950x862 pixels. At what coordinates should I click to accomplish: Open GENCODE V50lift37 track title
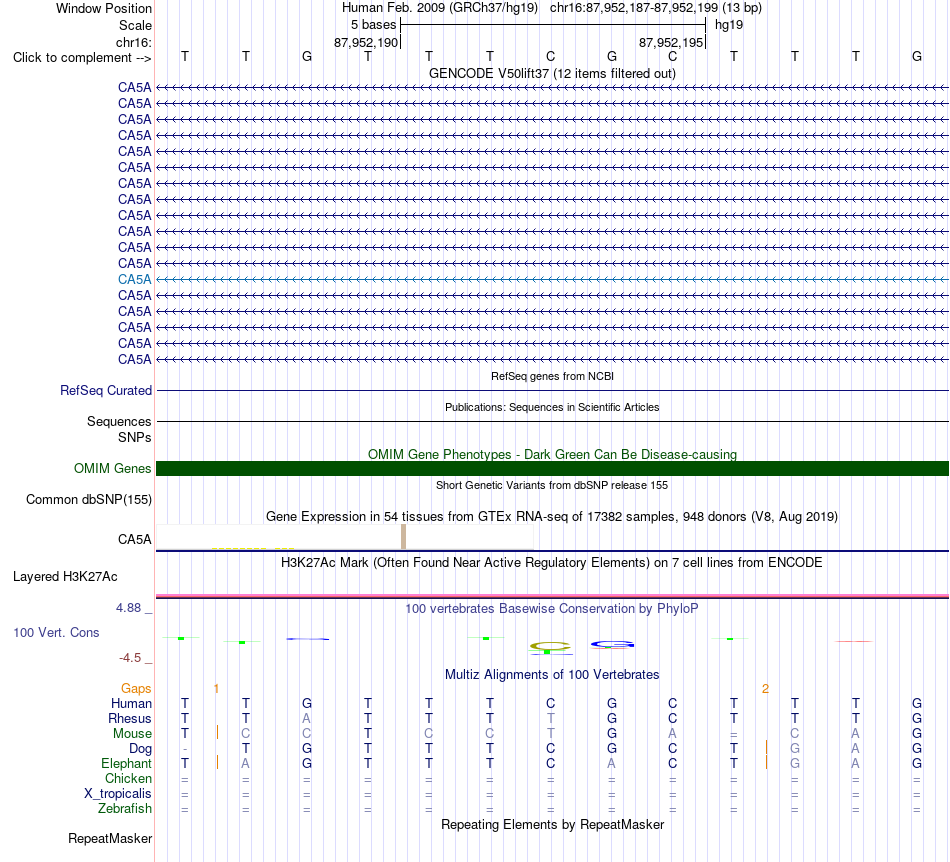coord(552,73)
